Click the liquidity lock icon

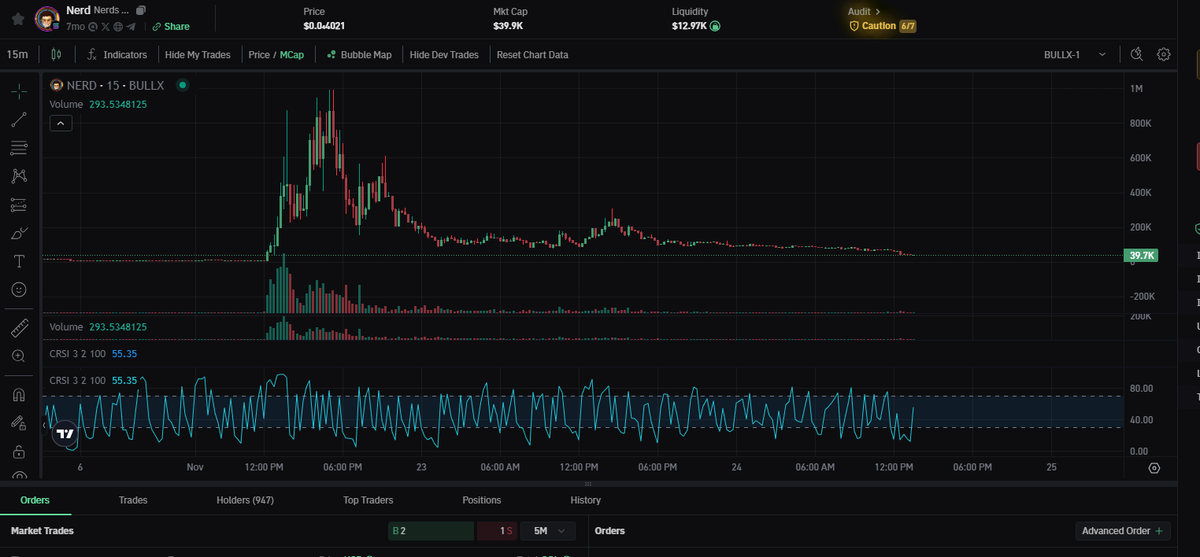click(715, 26)
